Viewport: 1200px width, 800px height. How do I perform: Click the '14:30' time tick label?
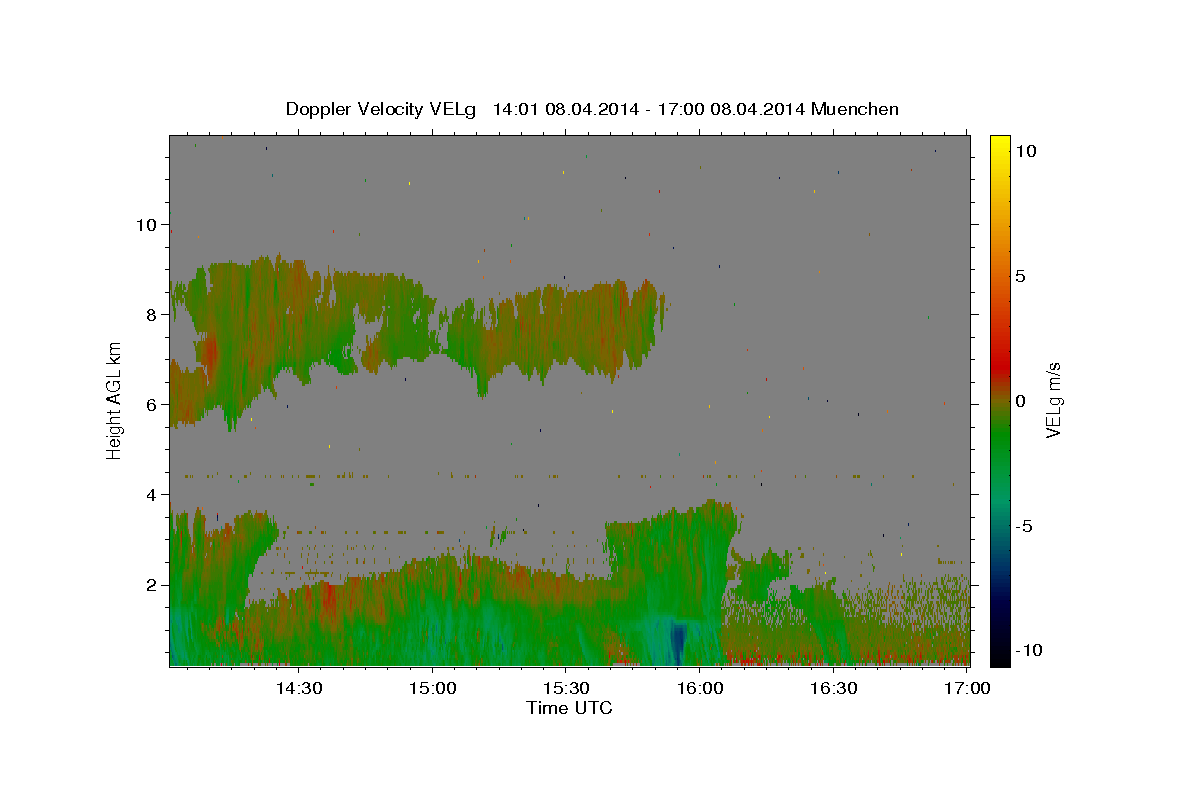point(298,688)
